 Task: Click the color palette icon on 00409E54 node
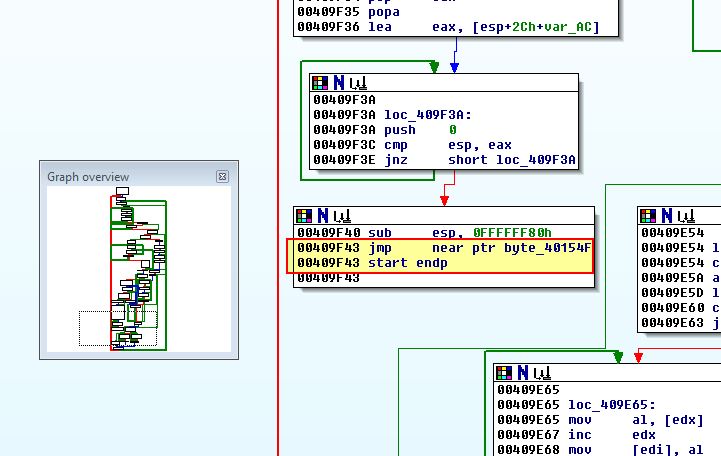(x=649, y=216)
